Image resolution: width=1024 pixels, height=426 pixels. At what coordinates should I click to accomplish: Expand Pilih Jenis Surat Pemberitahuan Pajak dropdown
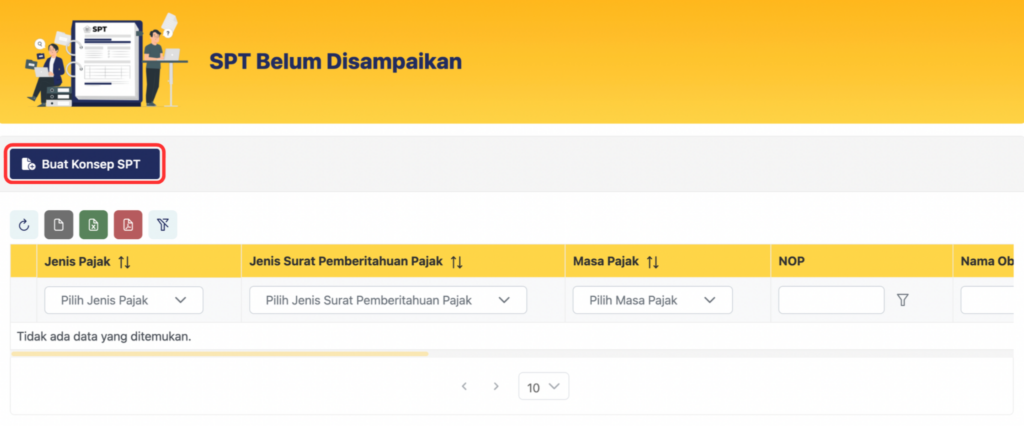[x=387, y=300]
